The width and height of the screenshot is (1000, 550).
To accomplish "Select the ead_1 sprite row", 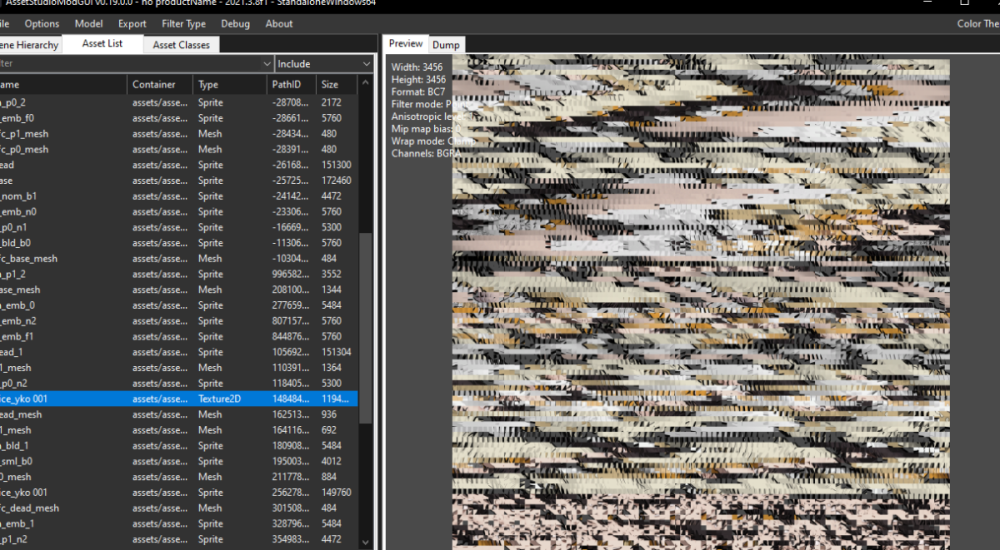I will [x=179, y=352].
